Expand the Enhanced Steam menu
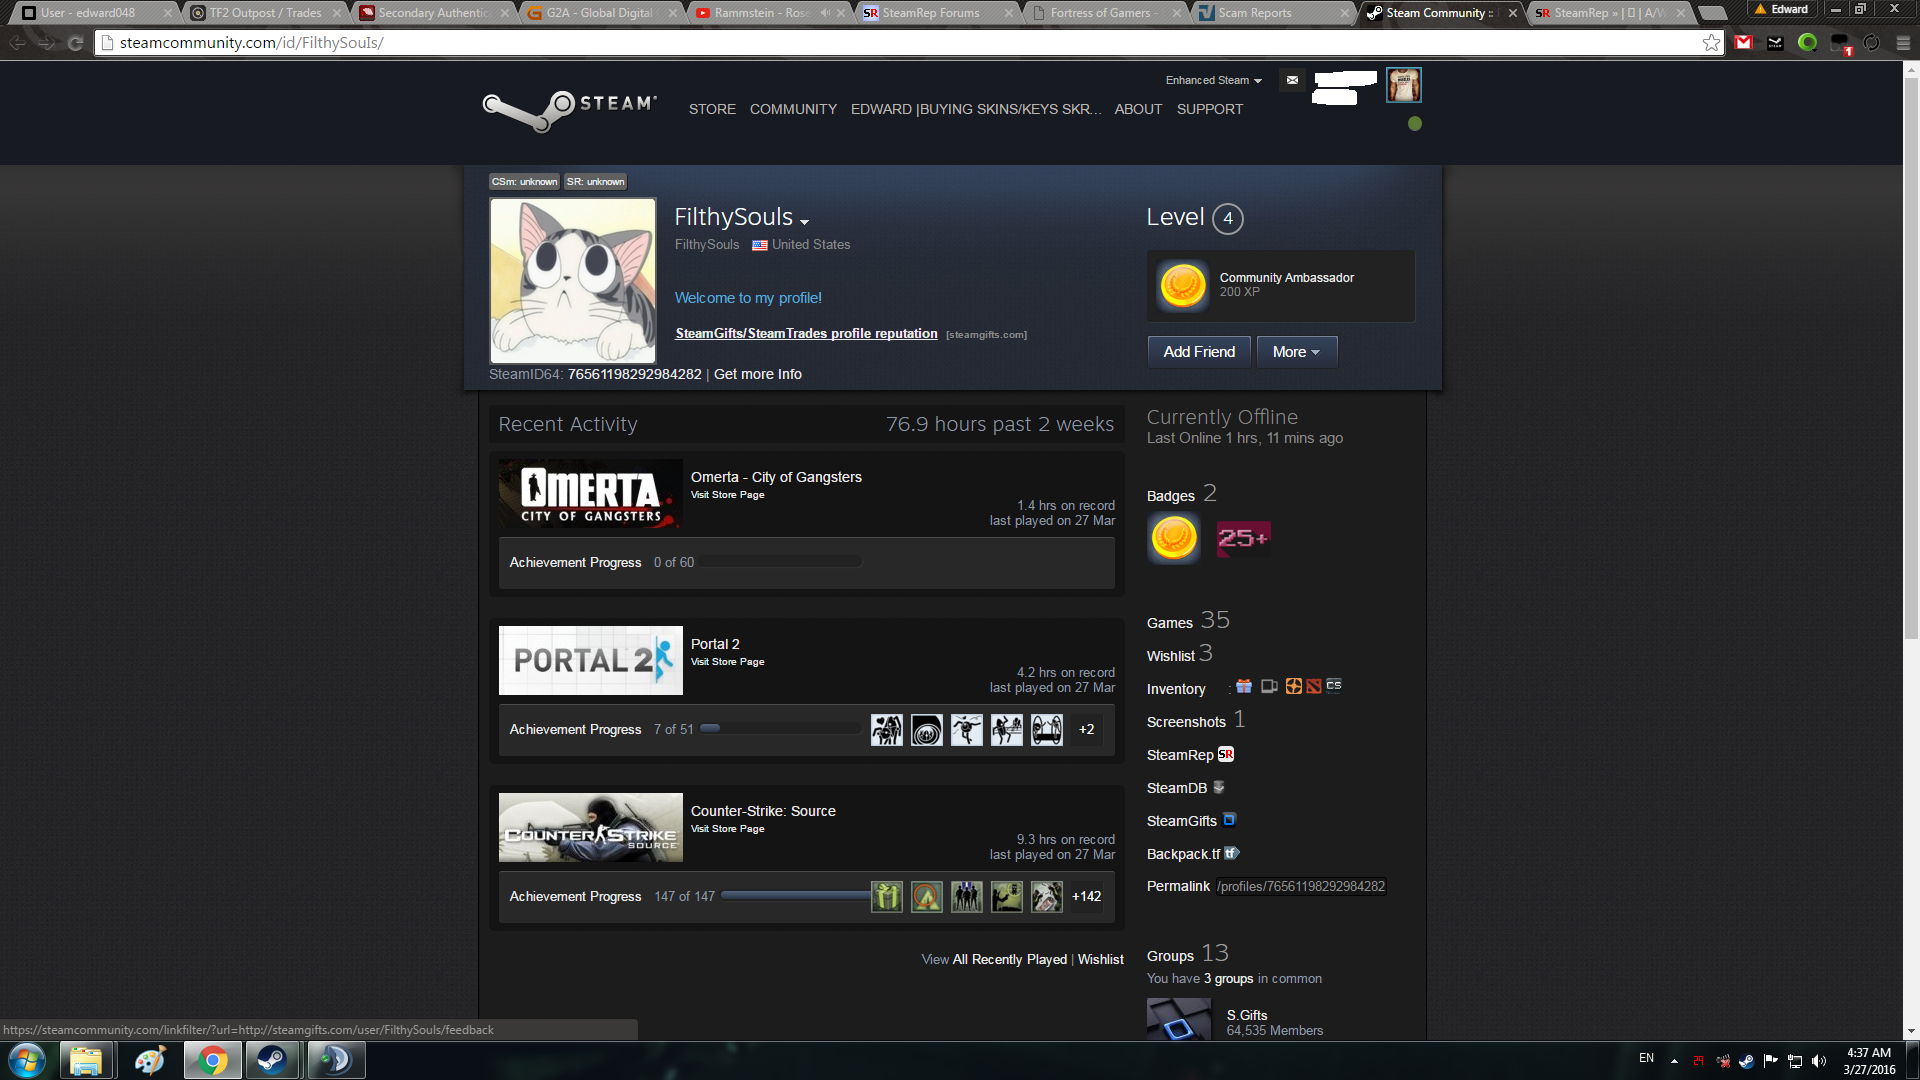 pyautogui.click(x=1213, y=80)
